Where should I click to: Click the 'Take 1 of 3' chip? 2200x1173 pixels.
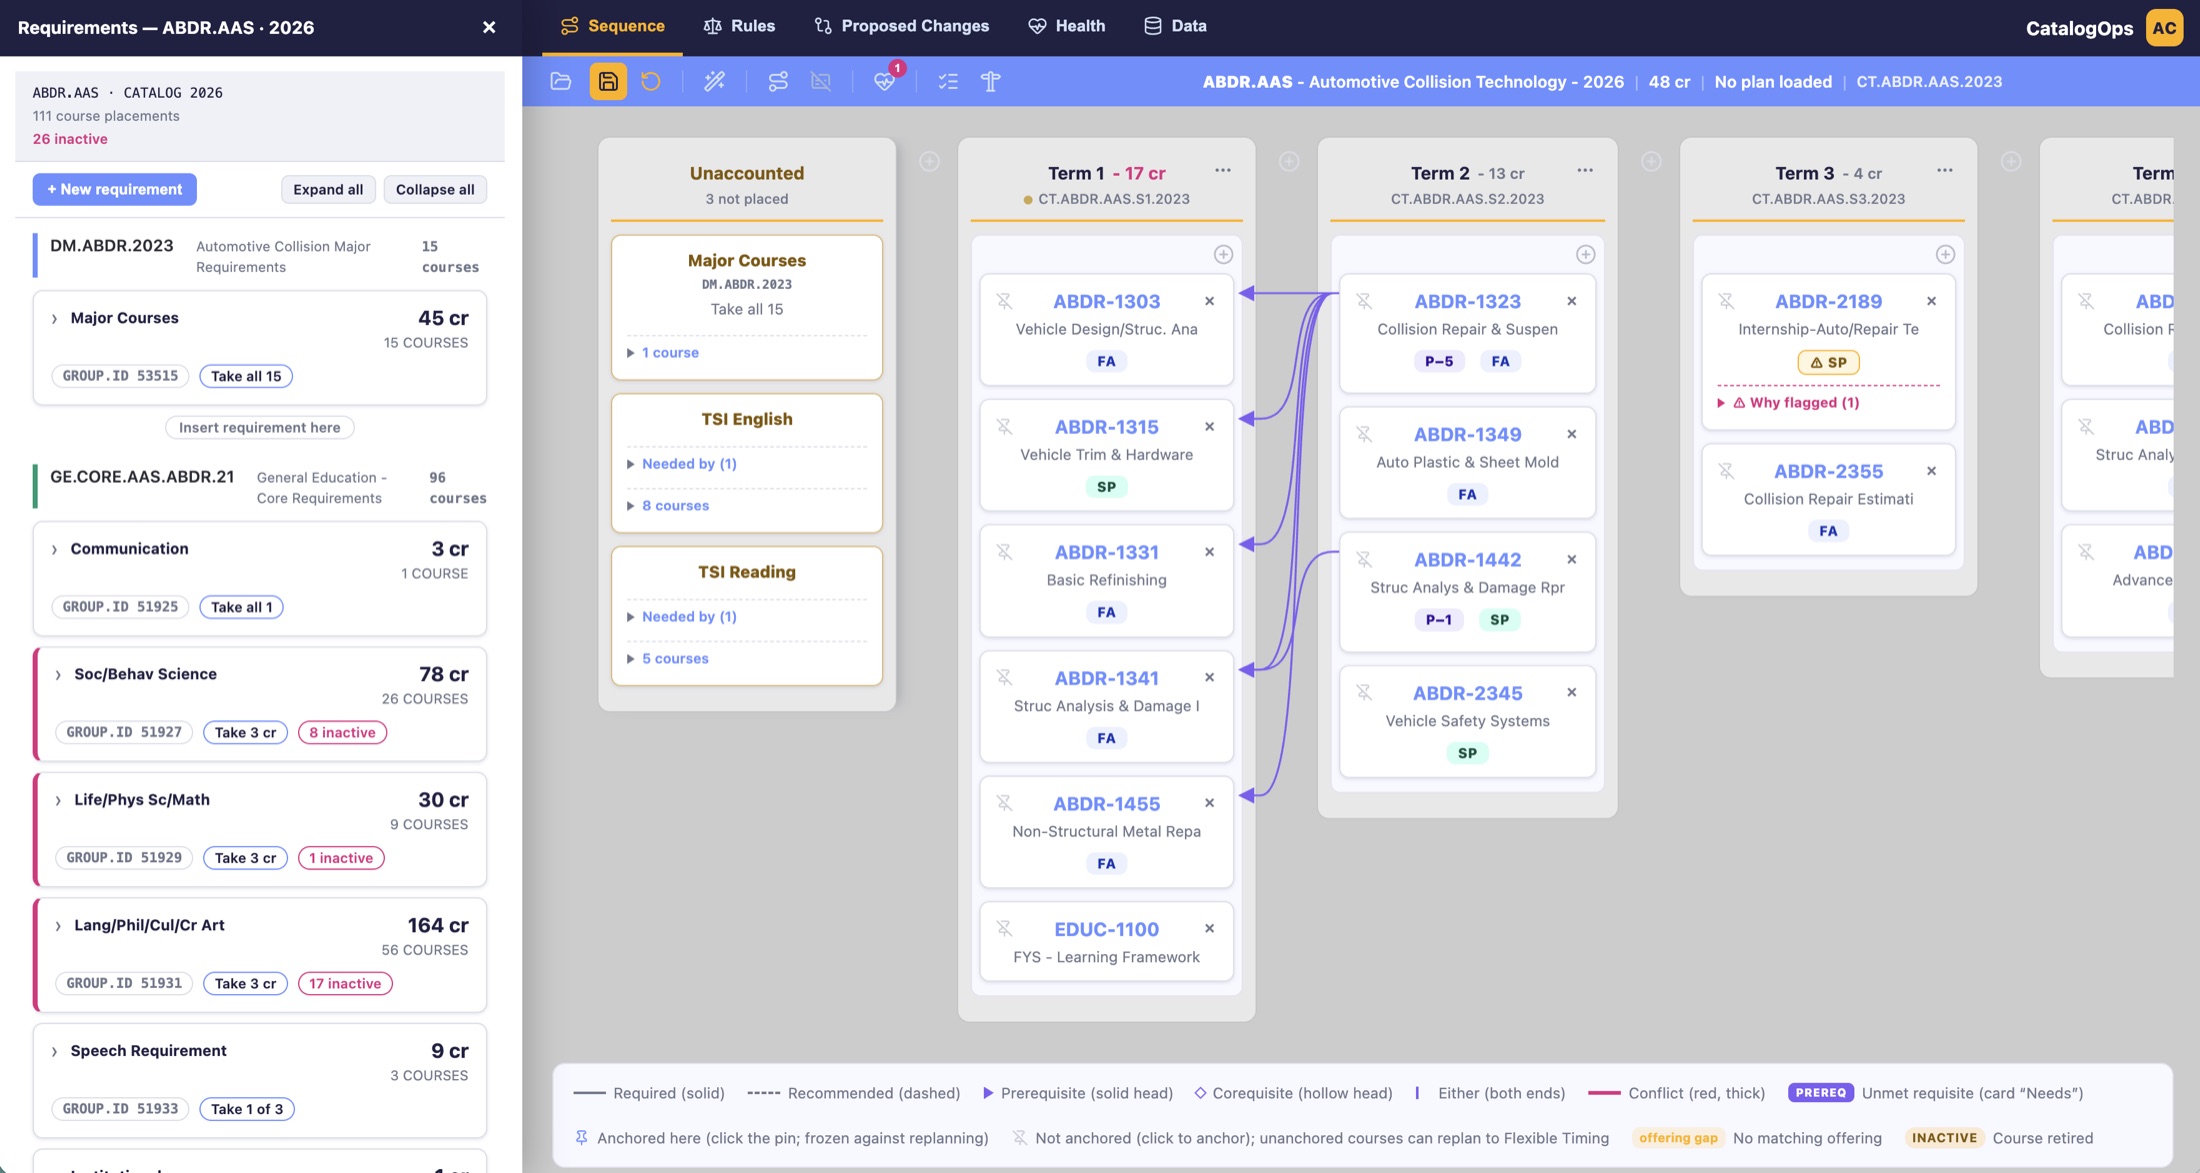[247, 1108]
